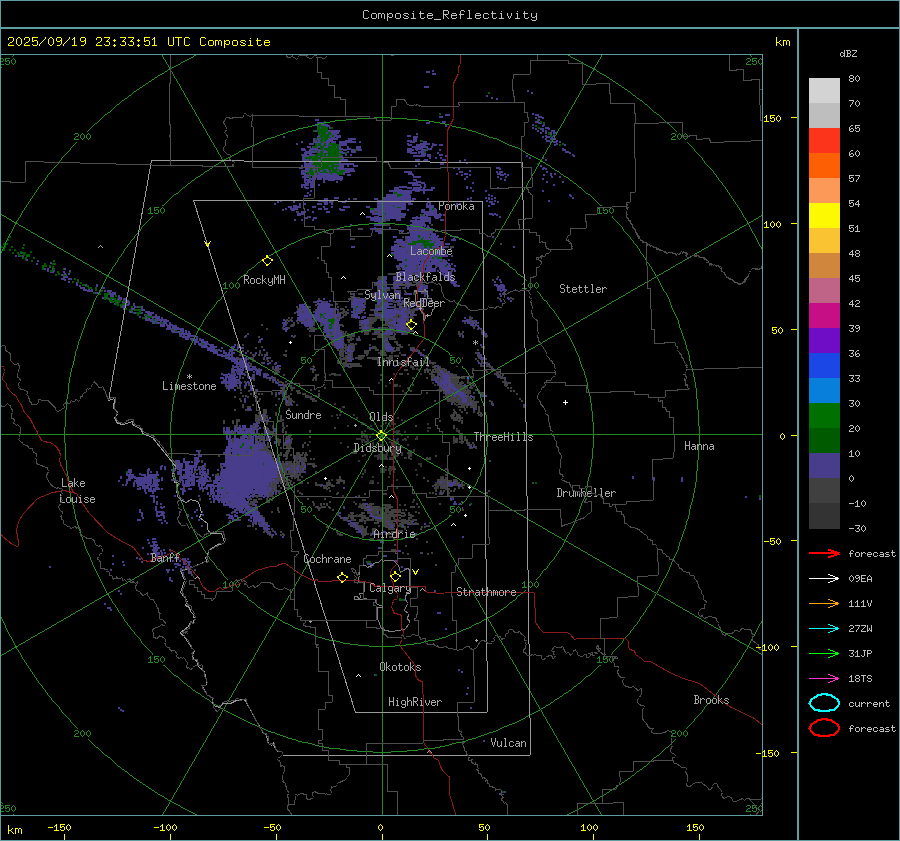Select the cyan 27ZW arrow icon
This screenshot has height=841, width=900.
(x=824, y=628)
